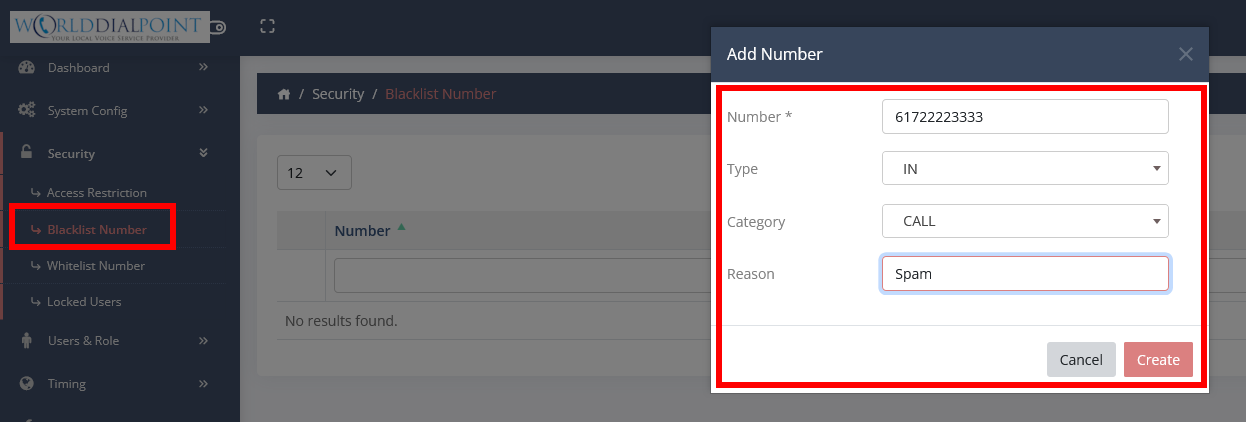Click the Reason field containing Spam
1246x422 pixels.
point(1025,273)
